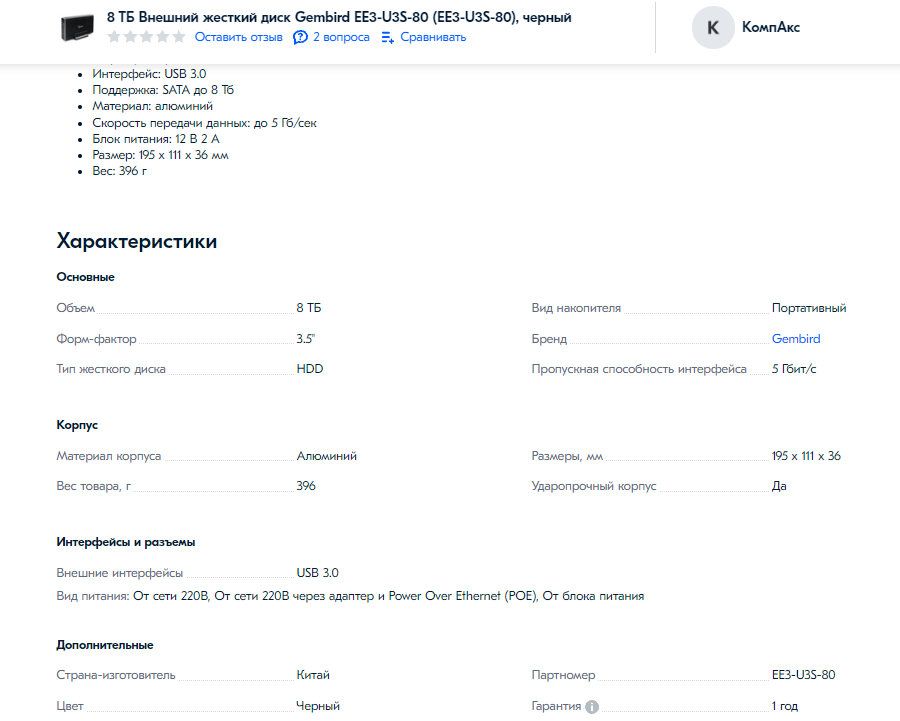Click the bullet «Интерфейс: USB 3.0»

[149, 73]
